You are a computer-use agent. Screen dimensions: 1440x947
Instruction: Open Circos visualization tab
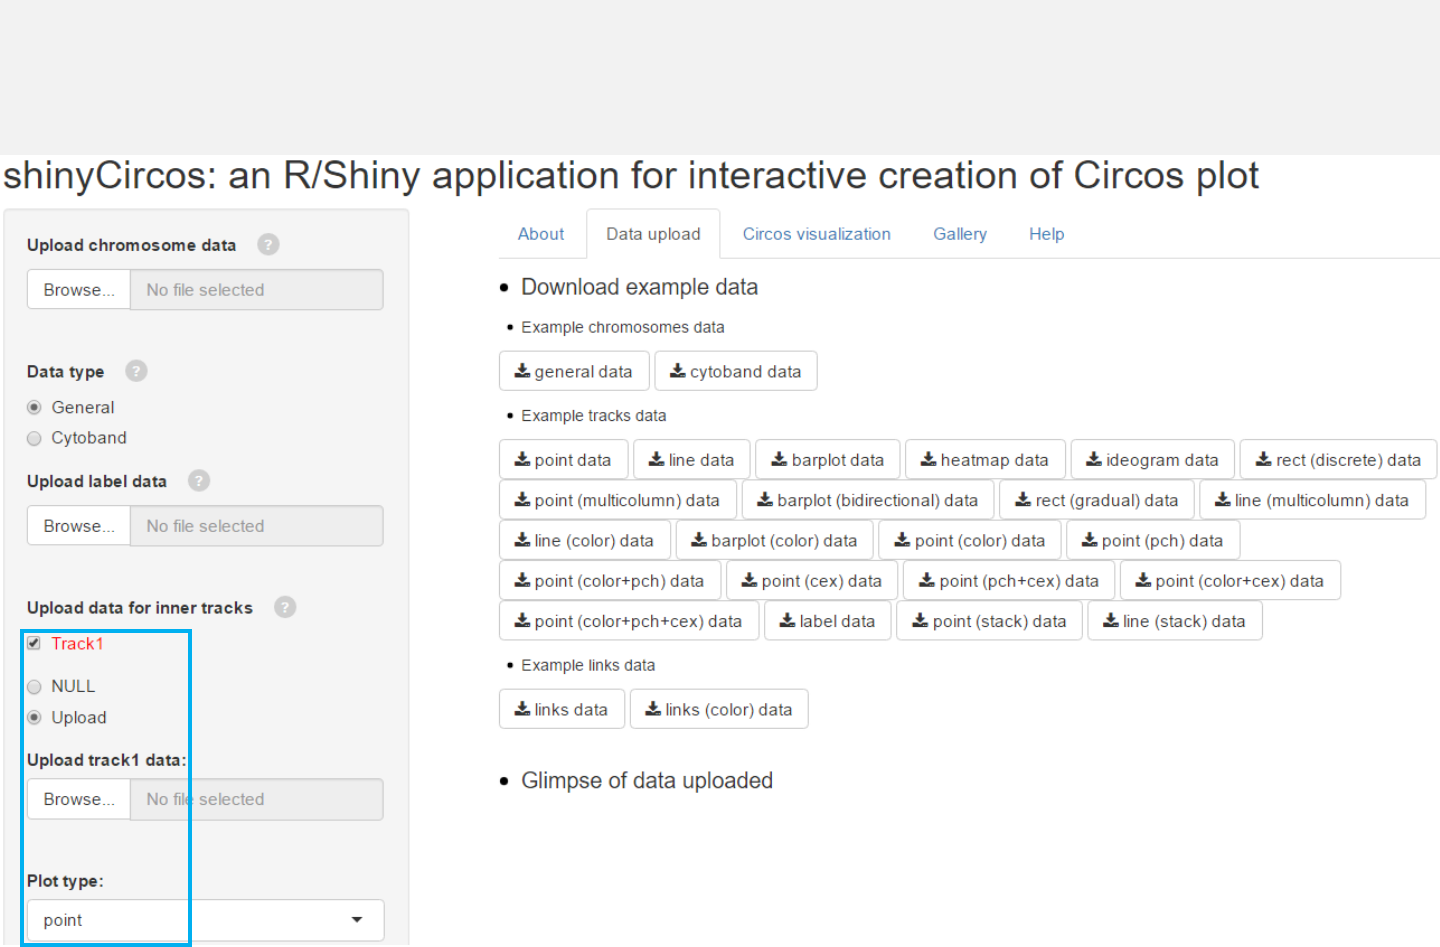coord(816,234)
